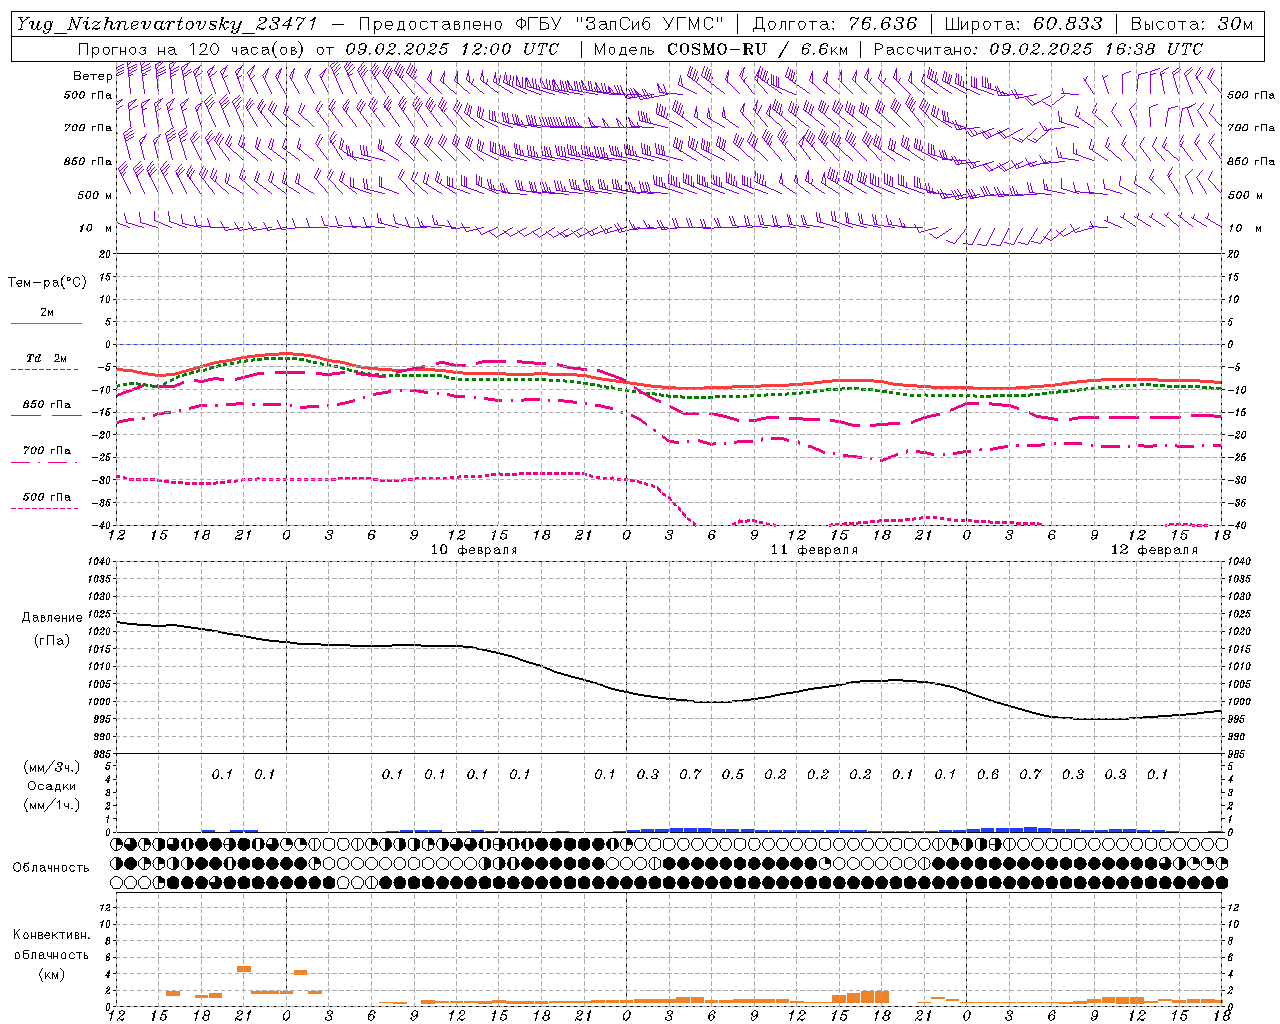Click the Высота: 30м header value
Screen dimensions: 1280x1024
pyautogui.click(x=1191, y=24)
